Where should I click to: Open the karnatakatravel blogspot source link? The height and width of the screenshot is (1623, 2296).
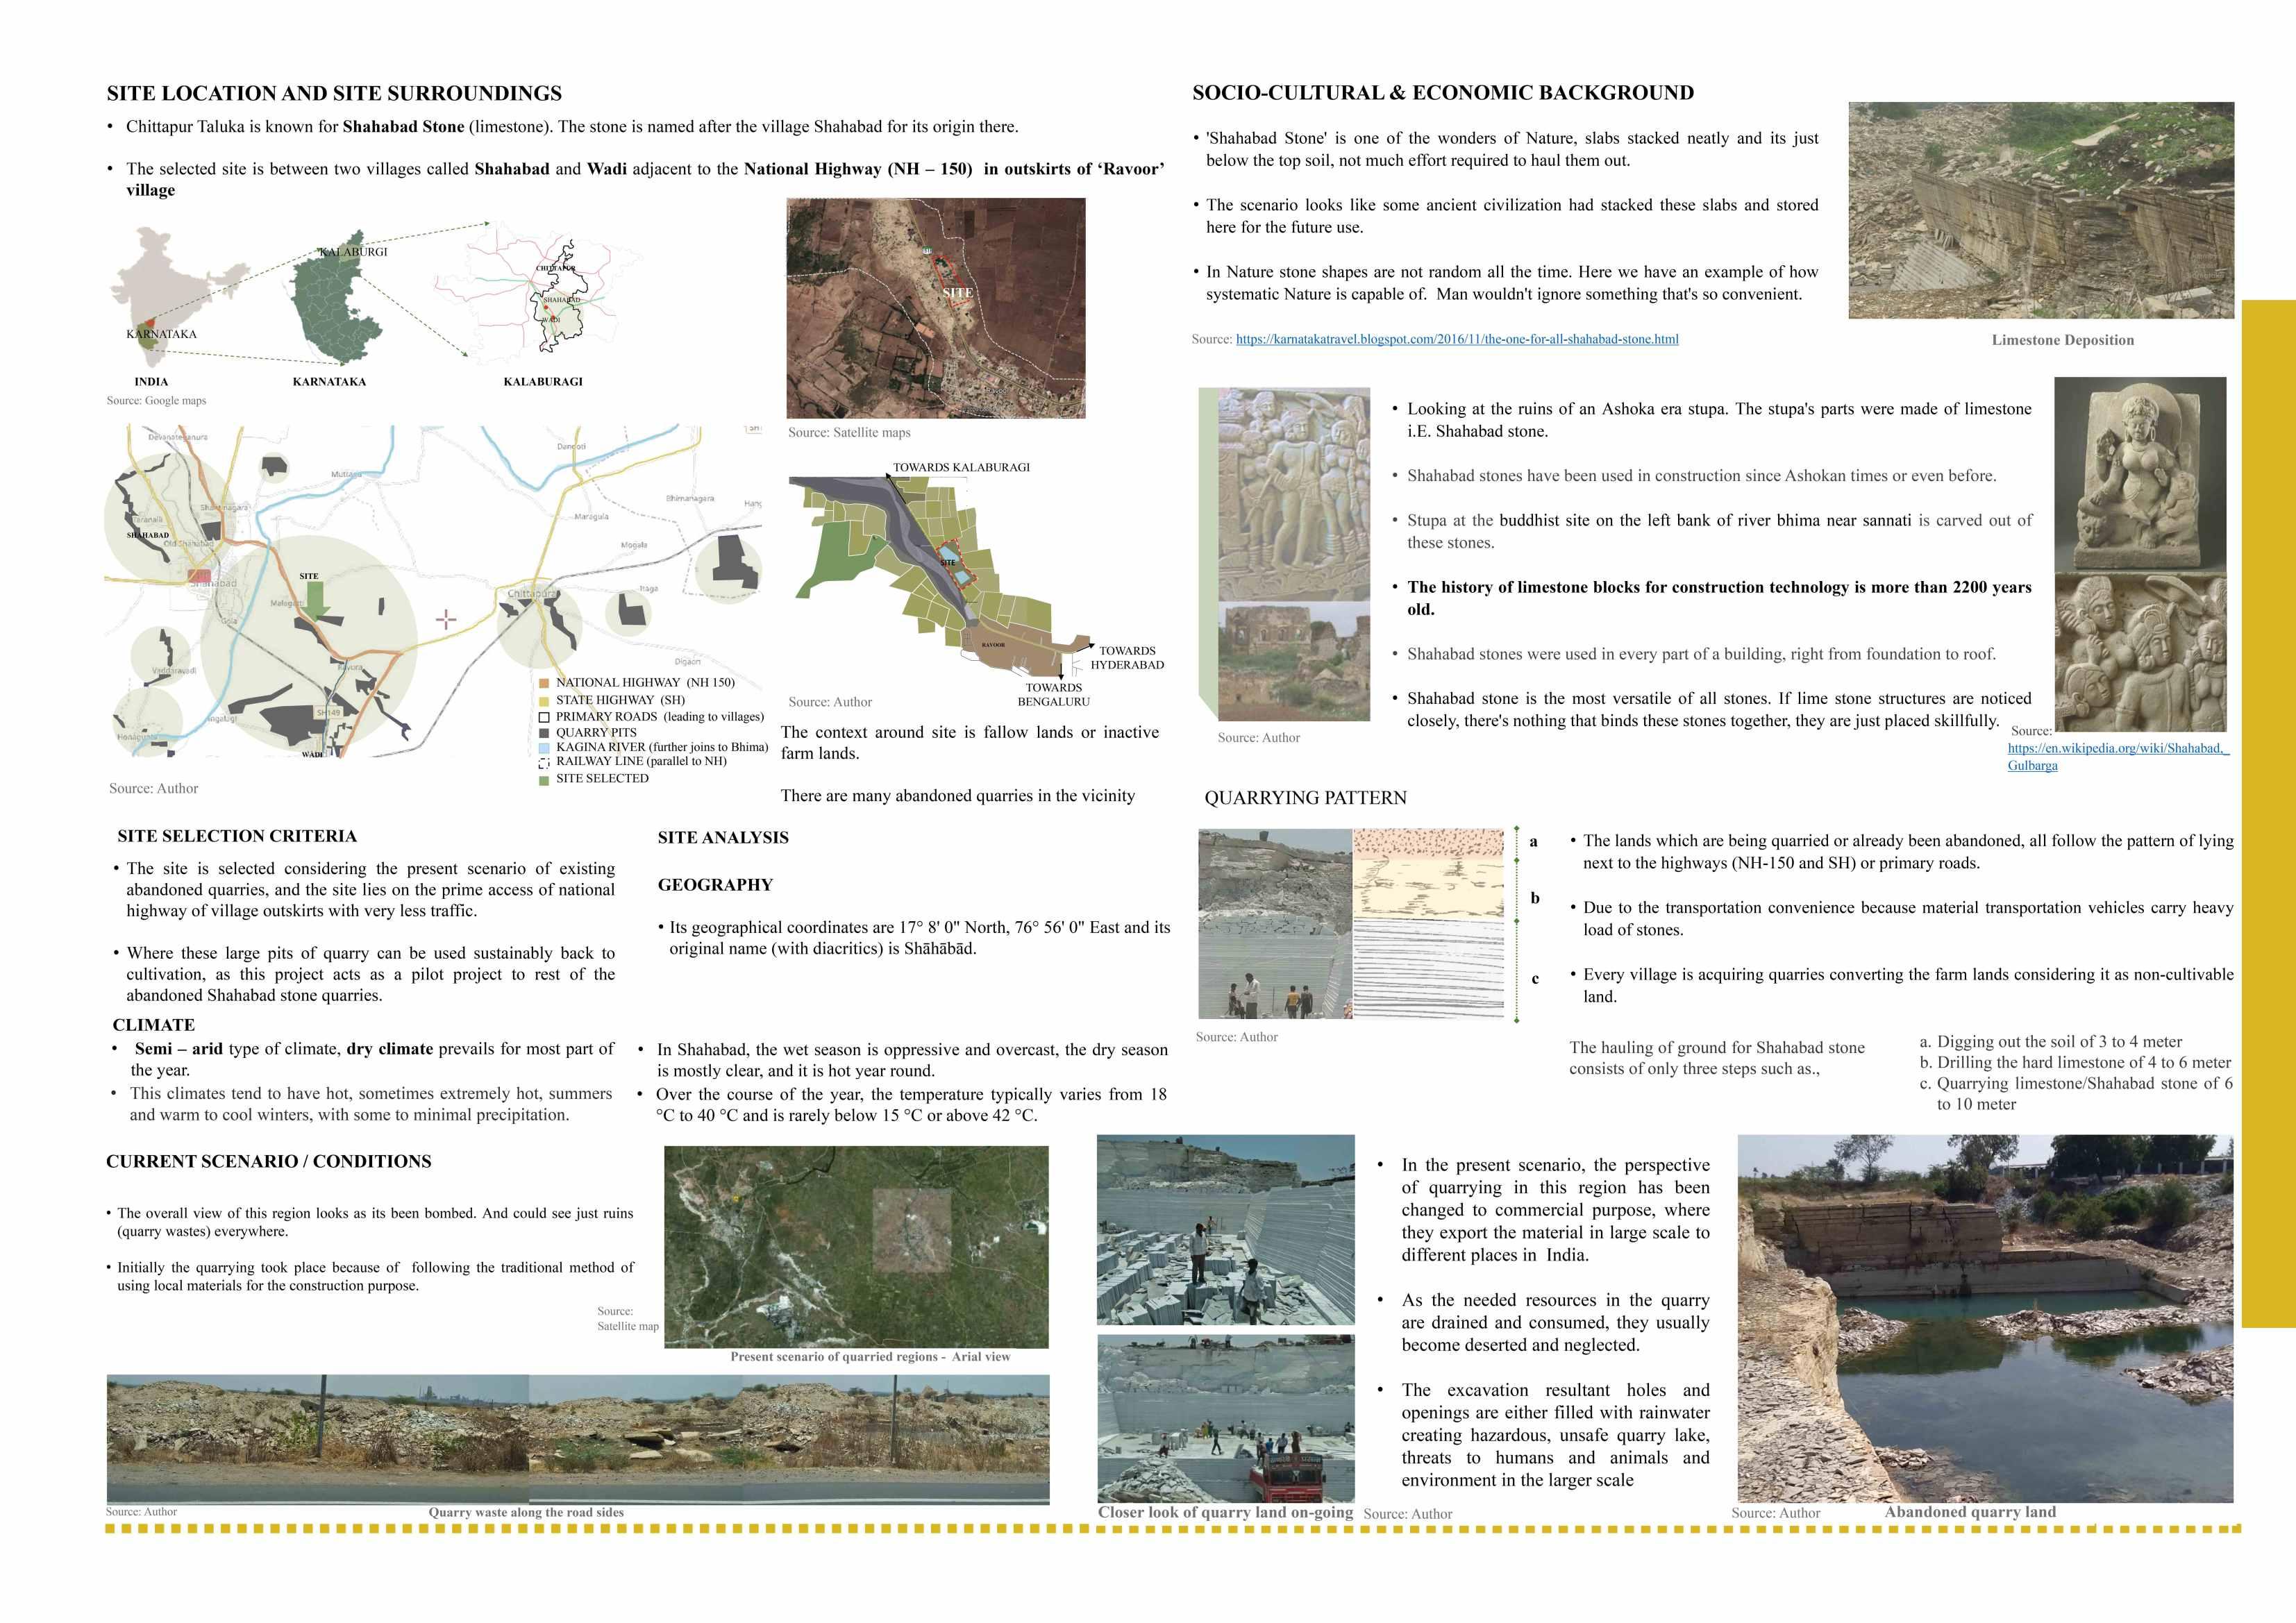click(1456, 339)
